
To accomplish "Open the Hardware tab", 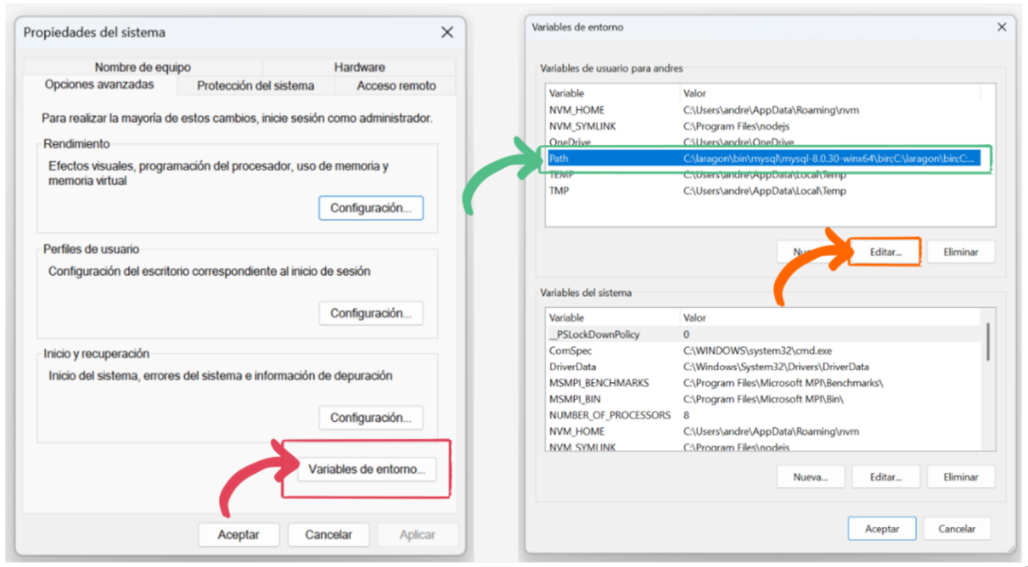I will point(359,67).
